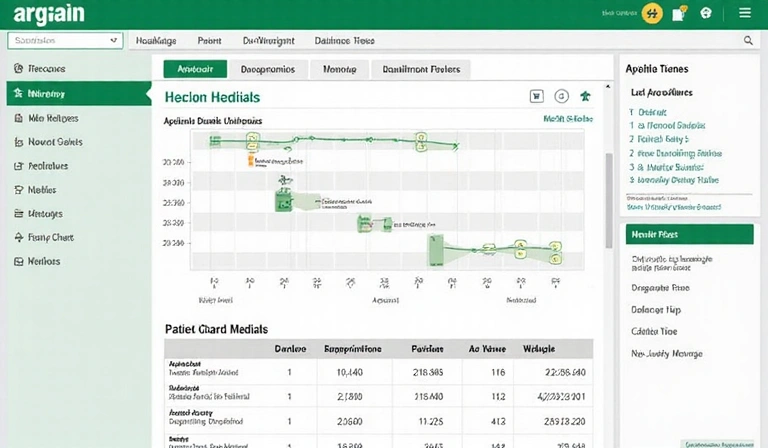Screen dimensions: 768x448
Task: Click the Ao Yaese column header
Action: point(487,349)
